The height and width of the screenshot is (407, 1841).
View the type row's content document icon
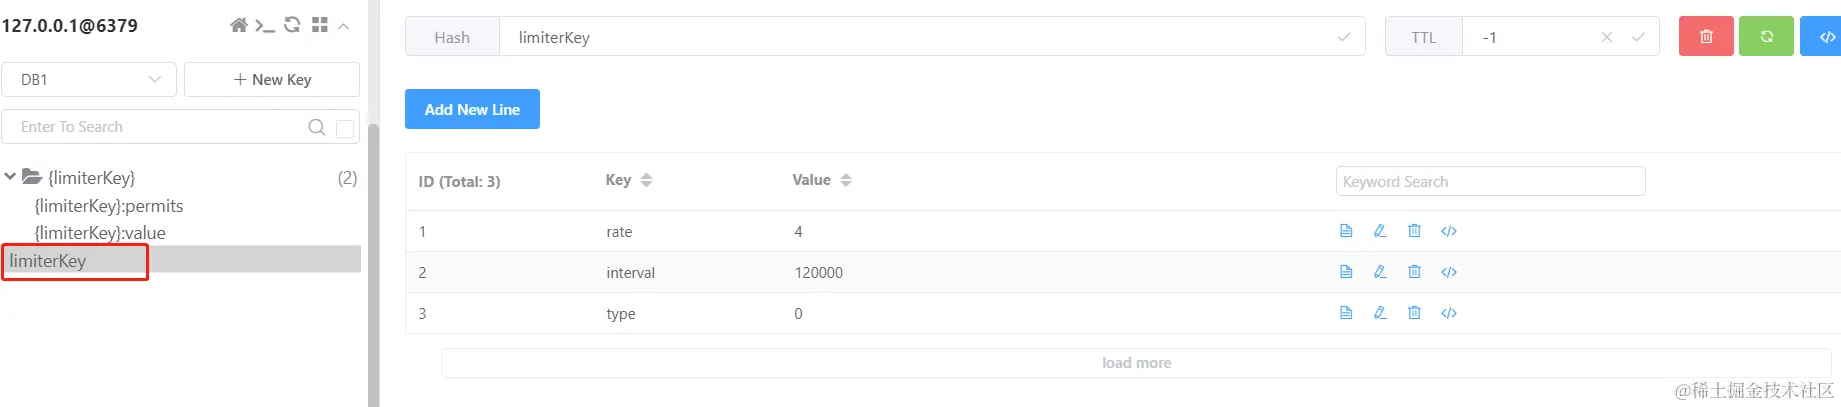click(1346, 313)
